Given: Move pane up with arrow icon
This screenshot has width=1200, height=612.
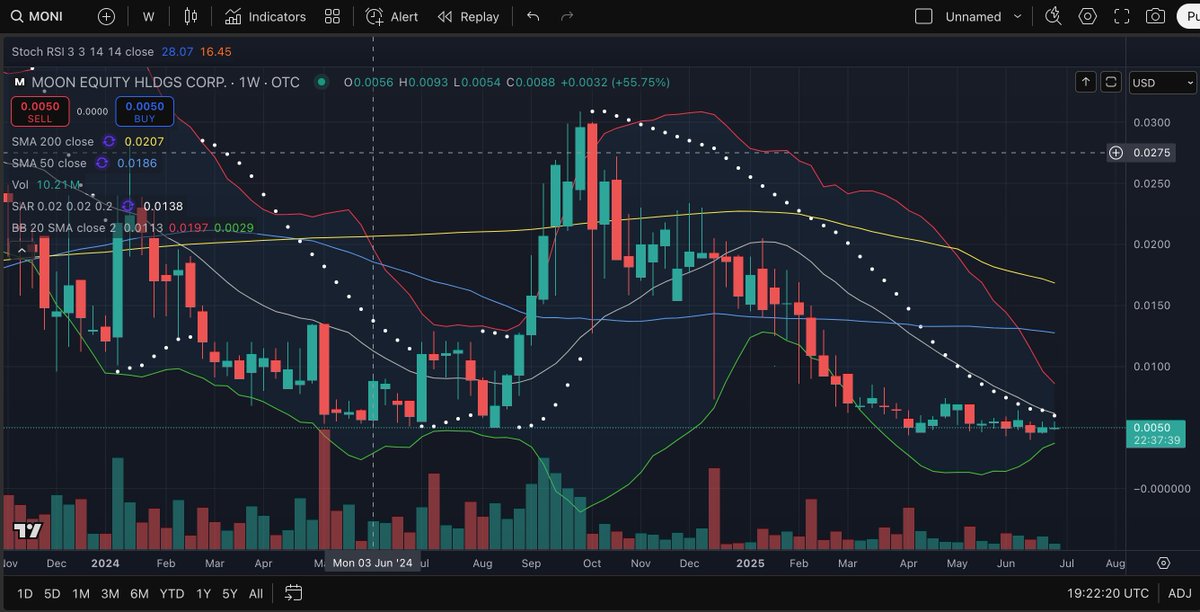Looking at the screenshot, I should [1086, 82].
